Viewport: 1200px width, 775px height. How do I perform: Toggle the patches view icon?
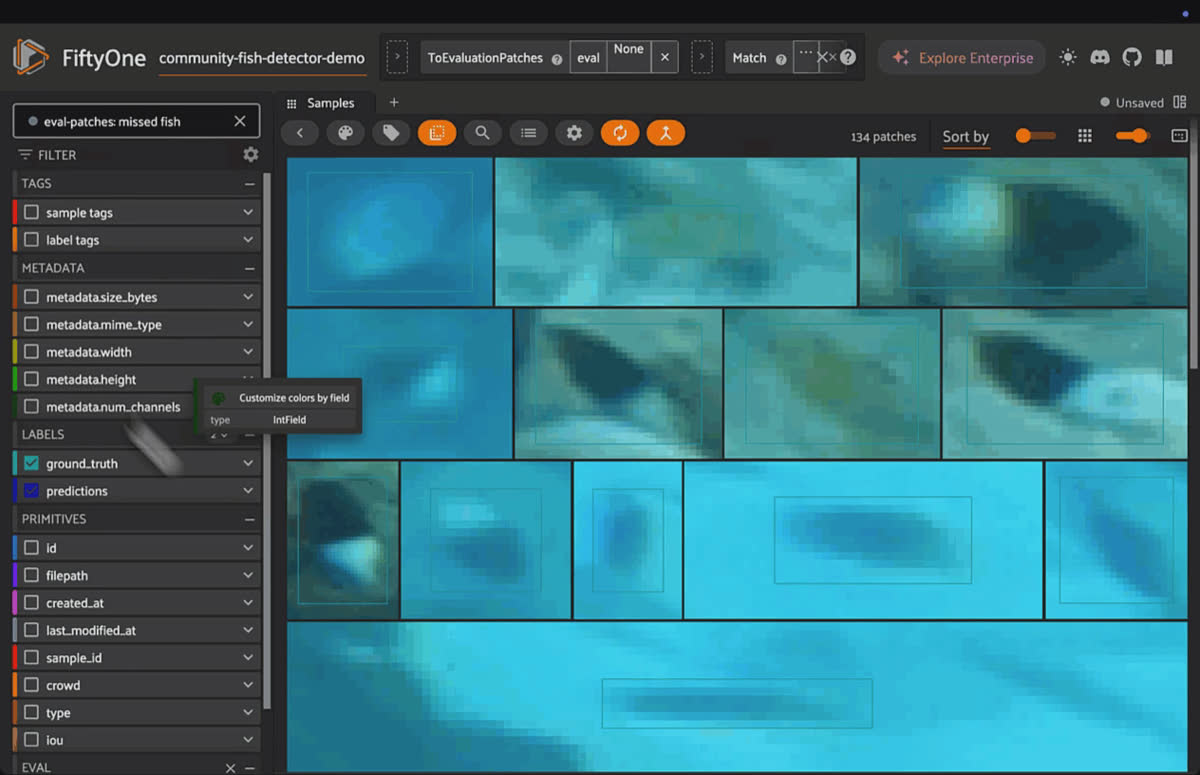[x=437, y=133]
